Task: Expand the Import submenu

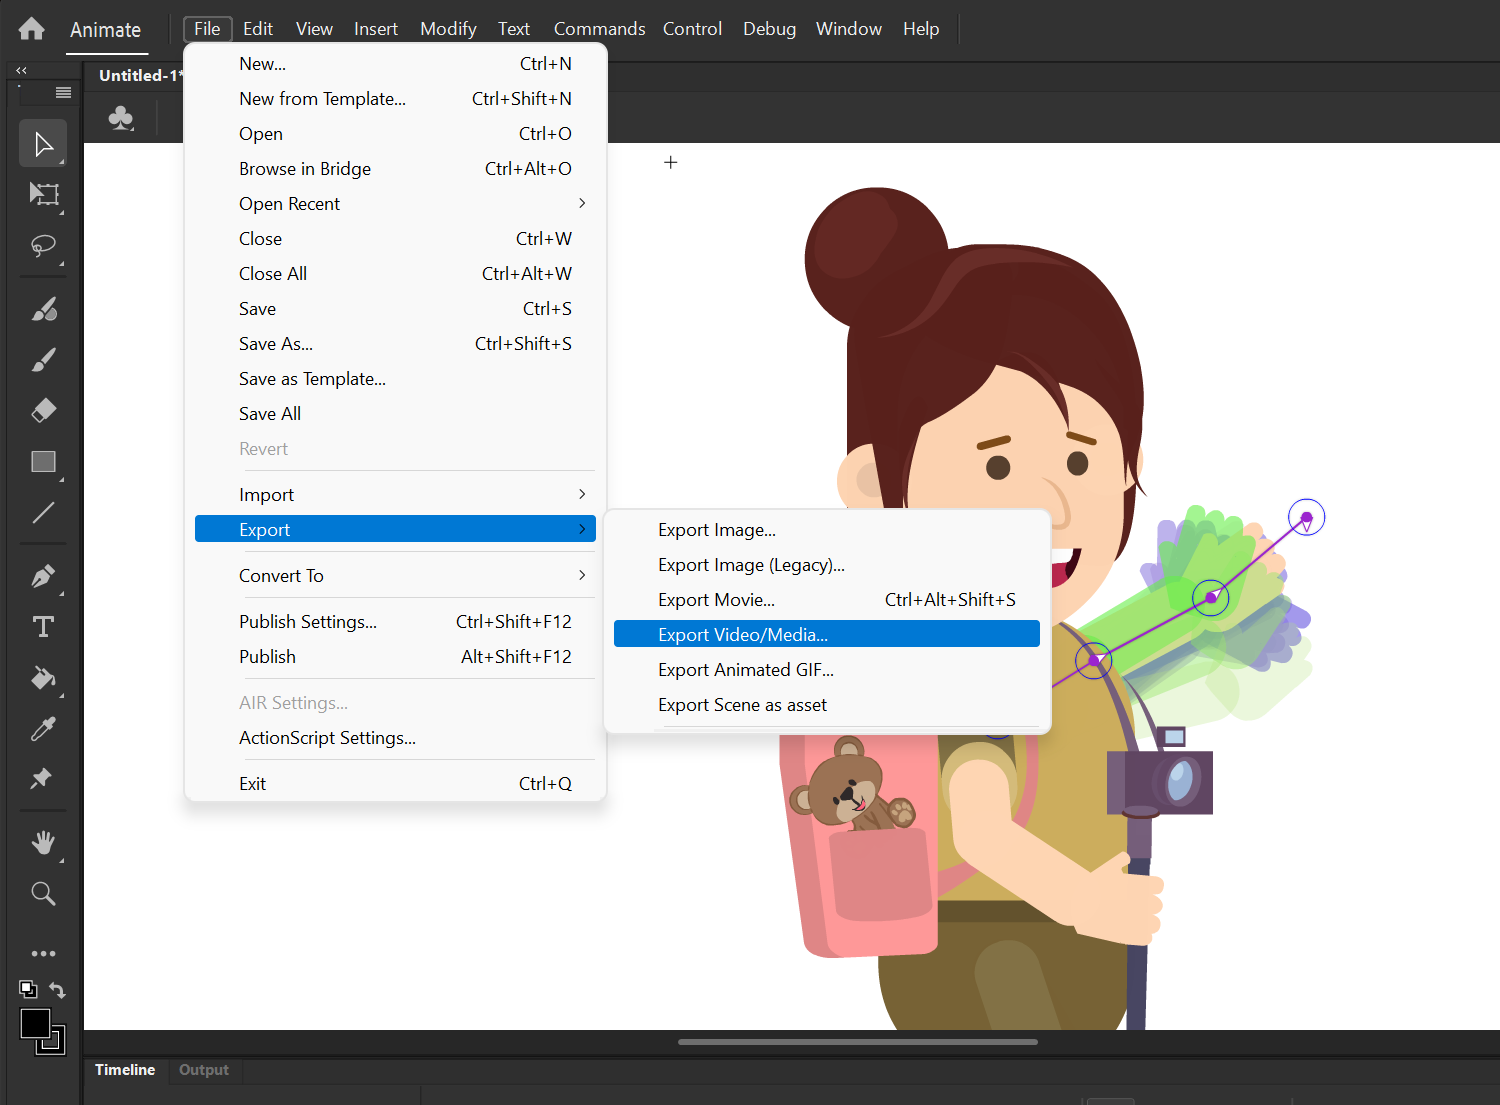Action: pyautogui.click(x=267, y=494)
